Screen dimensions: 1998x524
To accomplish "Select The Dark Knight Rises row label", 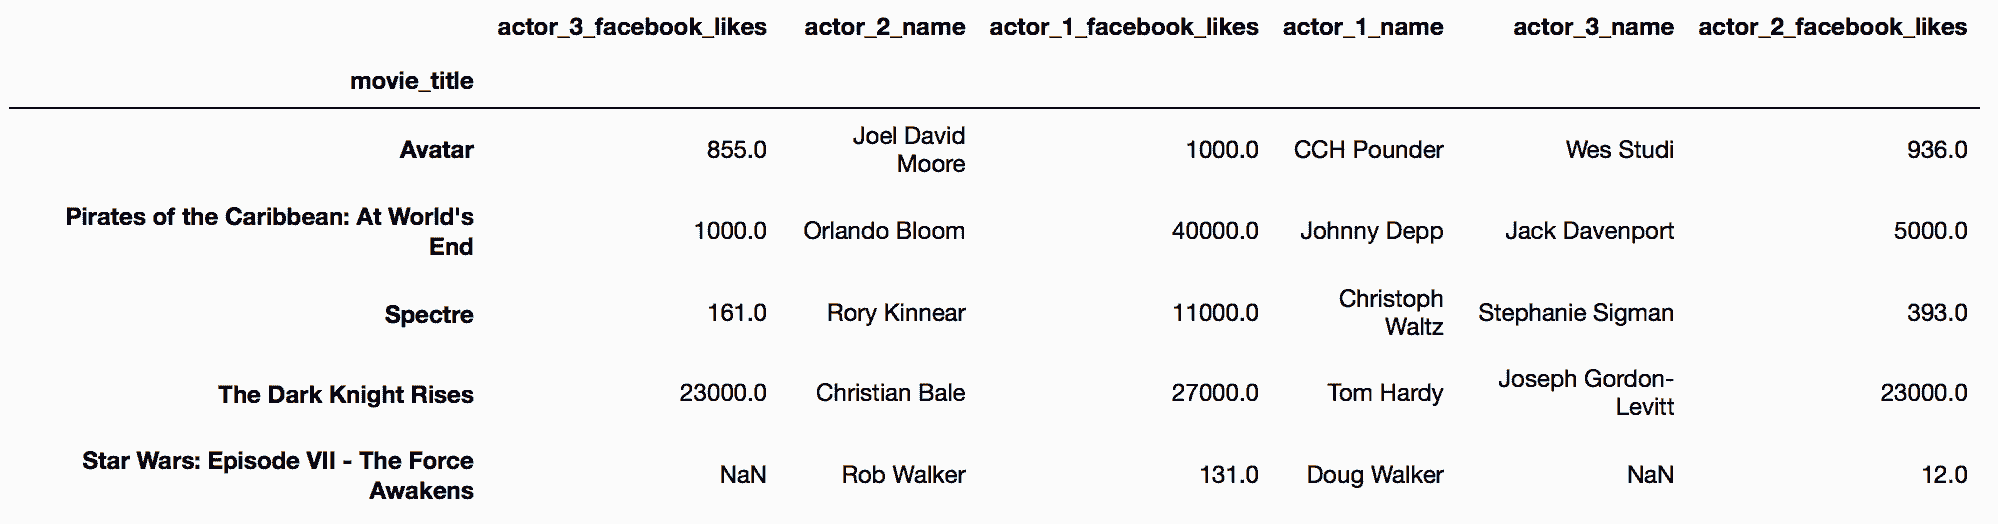I will click(346, 395).
